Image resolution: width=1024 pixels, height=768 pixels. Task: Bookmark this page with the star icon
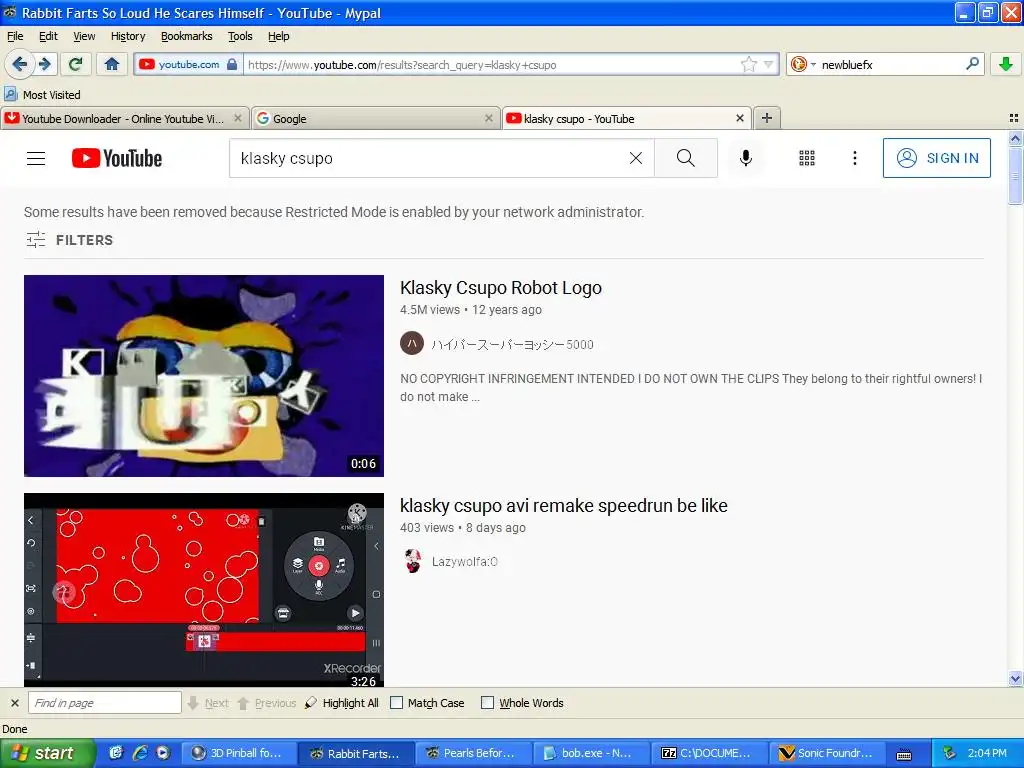click(x=748, y=64)
